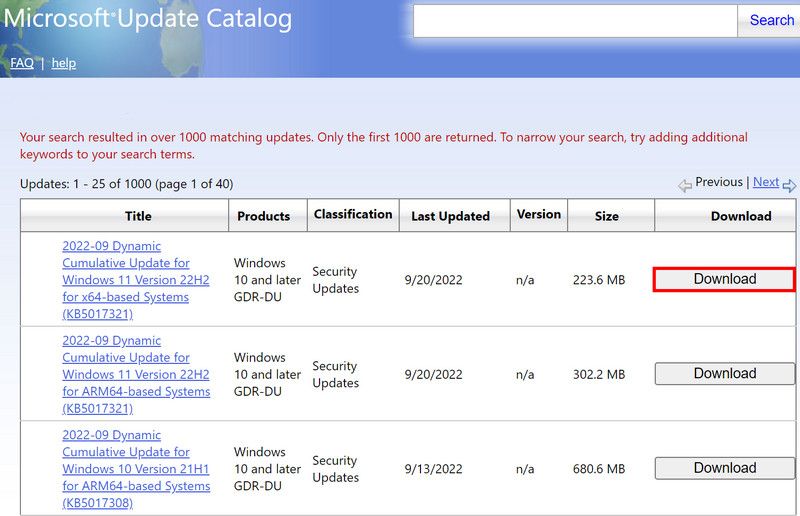The width and height of the screenshot is (800, 516).
Task: Click the previous page arrow icon
Action: 685,185
